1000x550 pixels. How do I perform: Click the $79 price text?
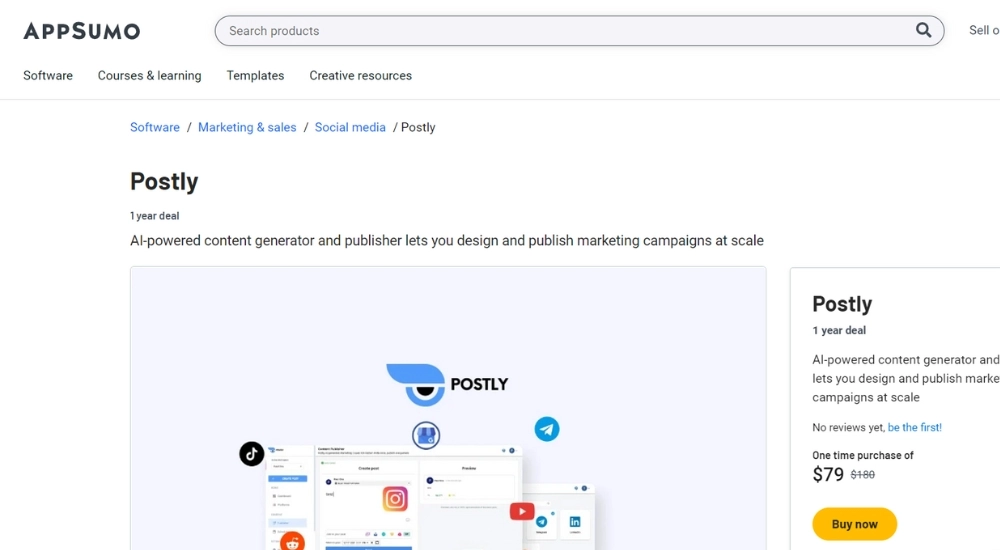[x=828, y=474]
